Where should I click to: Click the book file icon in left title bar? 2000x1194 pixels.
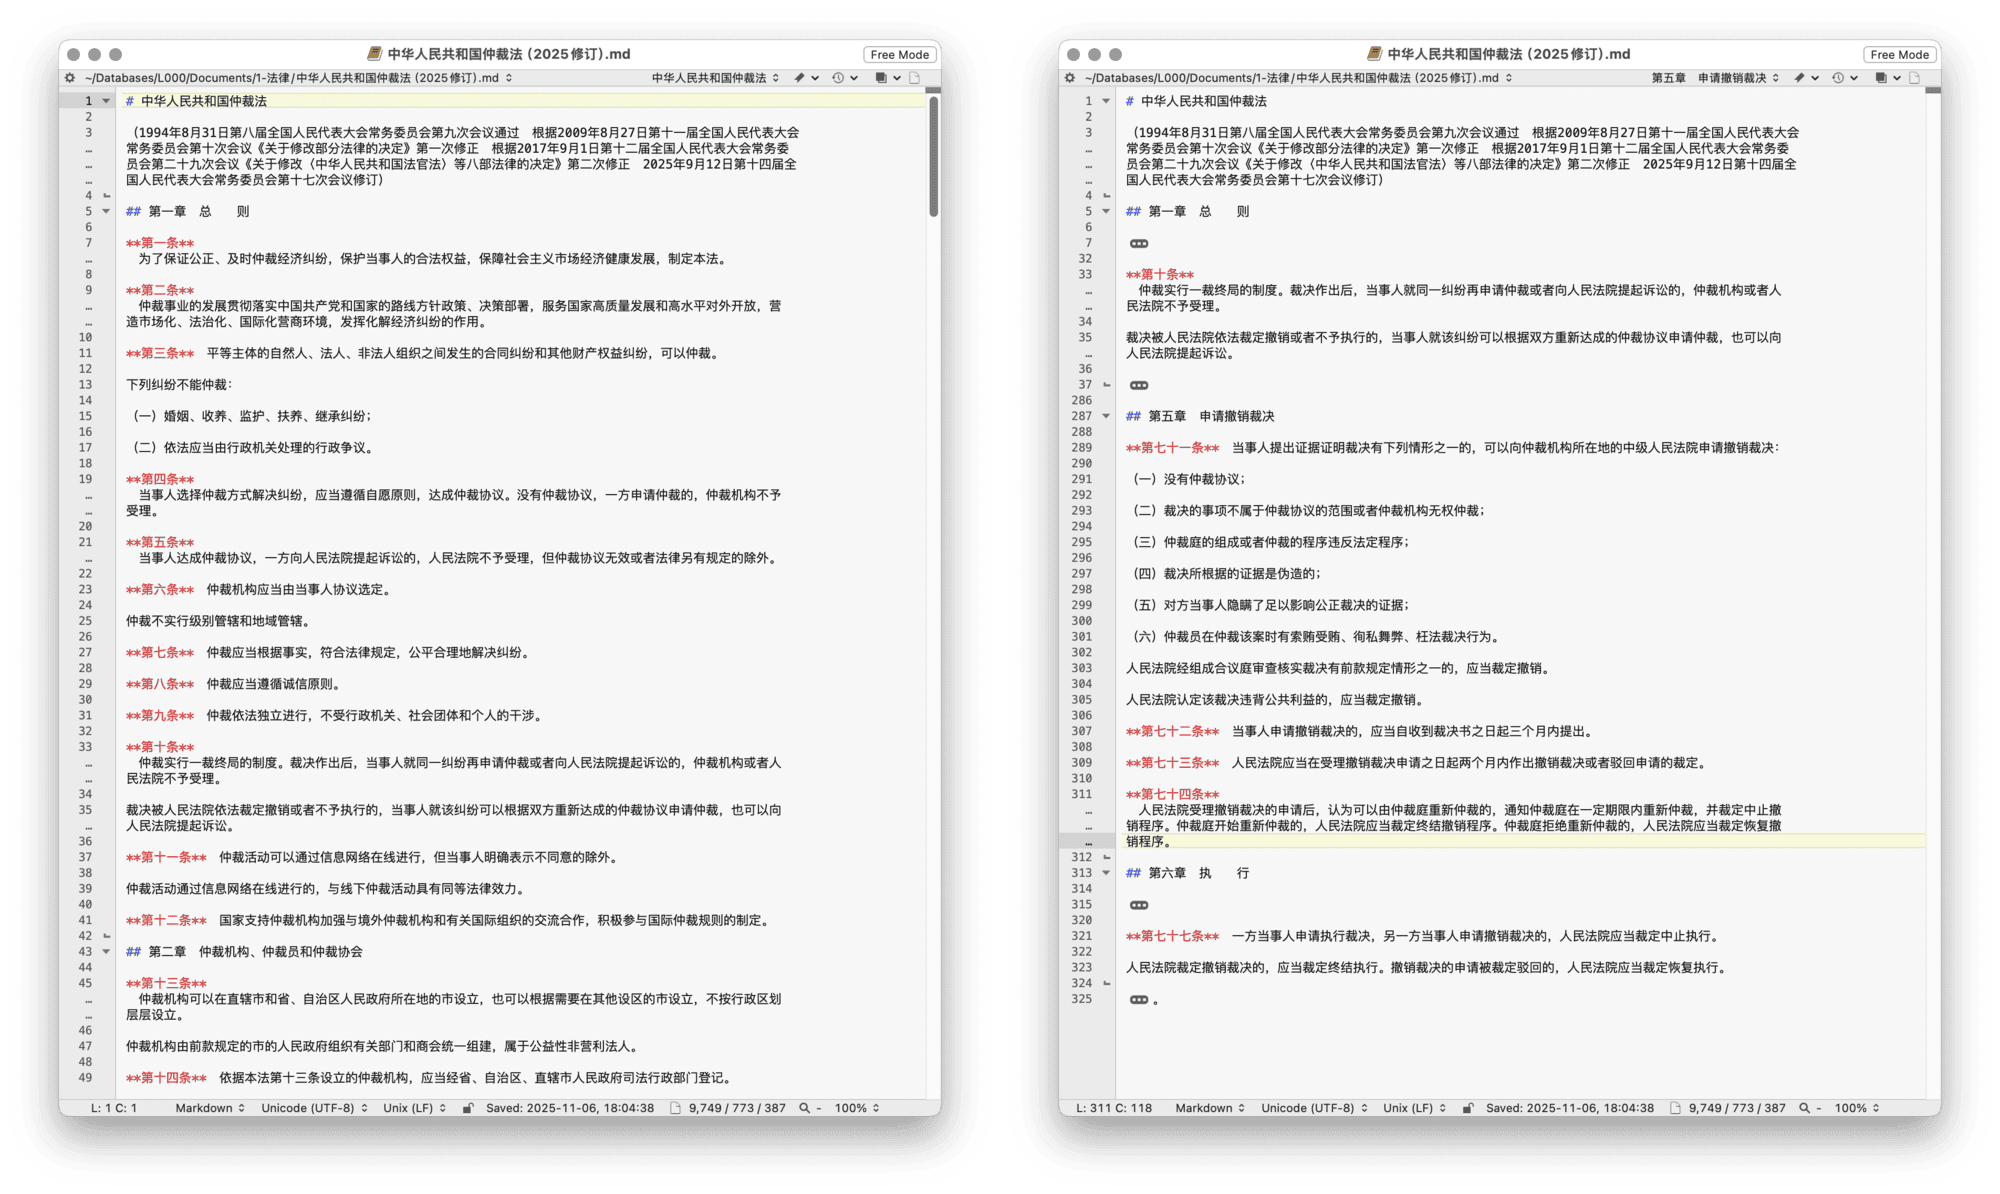(x=375, y=54)
